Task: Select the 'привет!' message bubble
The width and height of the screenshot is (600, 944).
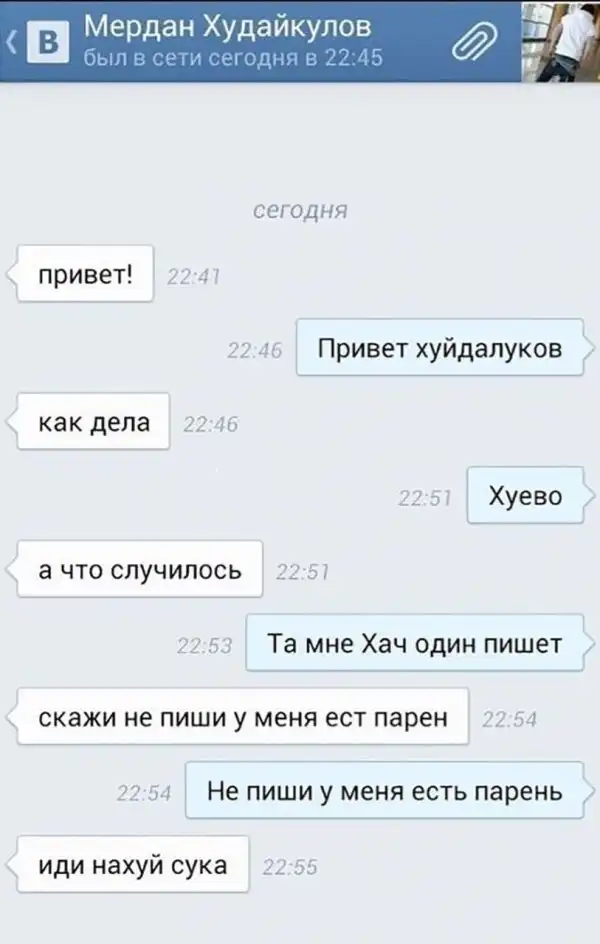Action: (85, 274)
